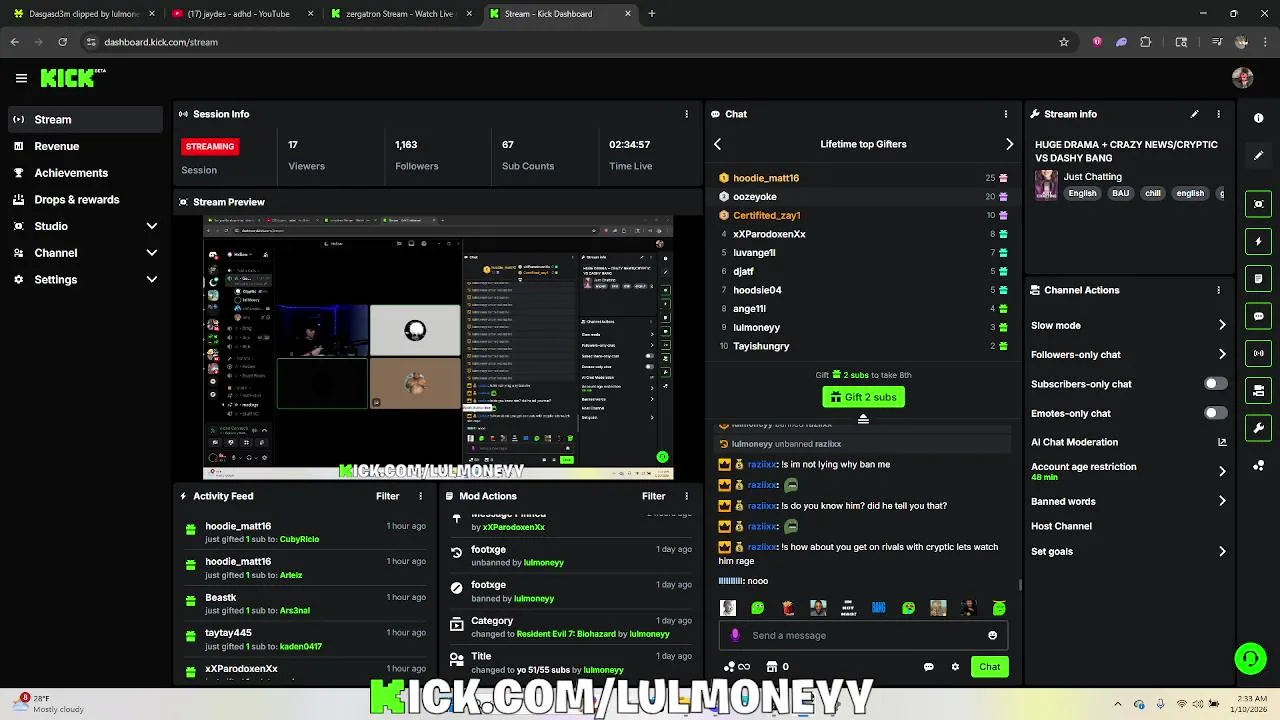Image resolution: width=1280 pixels, height=720 pixels.
Task: Toggle the chat bubble widget sidebar icon
Action: tap(1259, 316)
